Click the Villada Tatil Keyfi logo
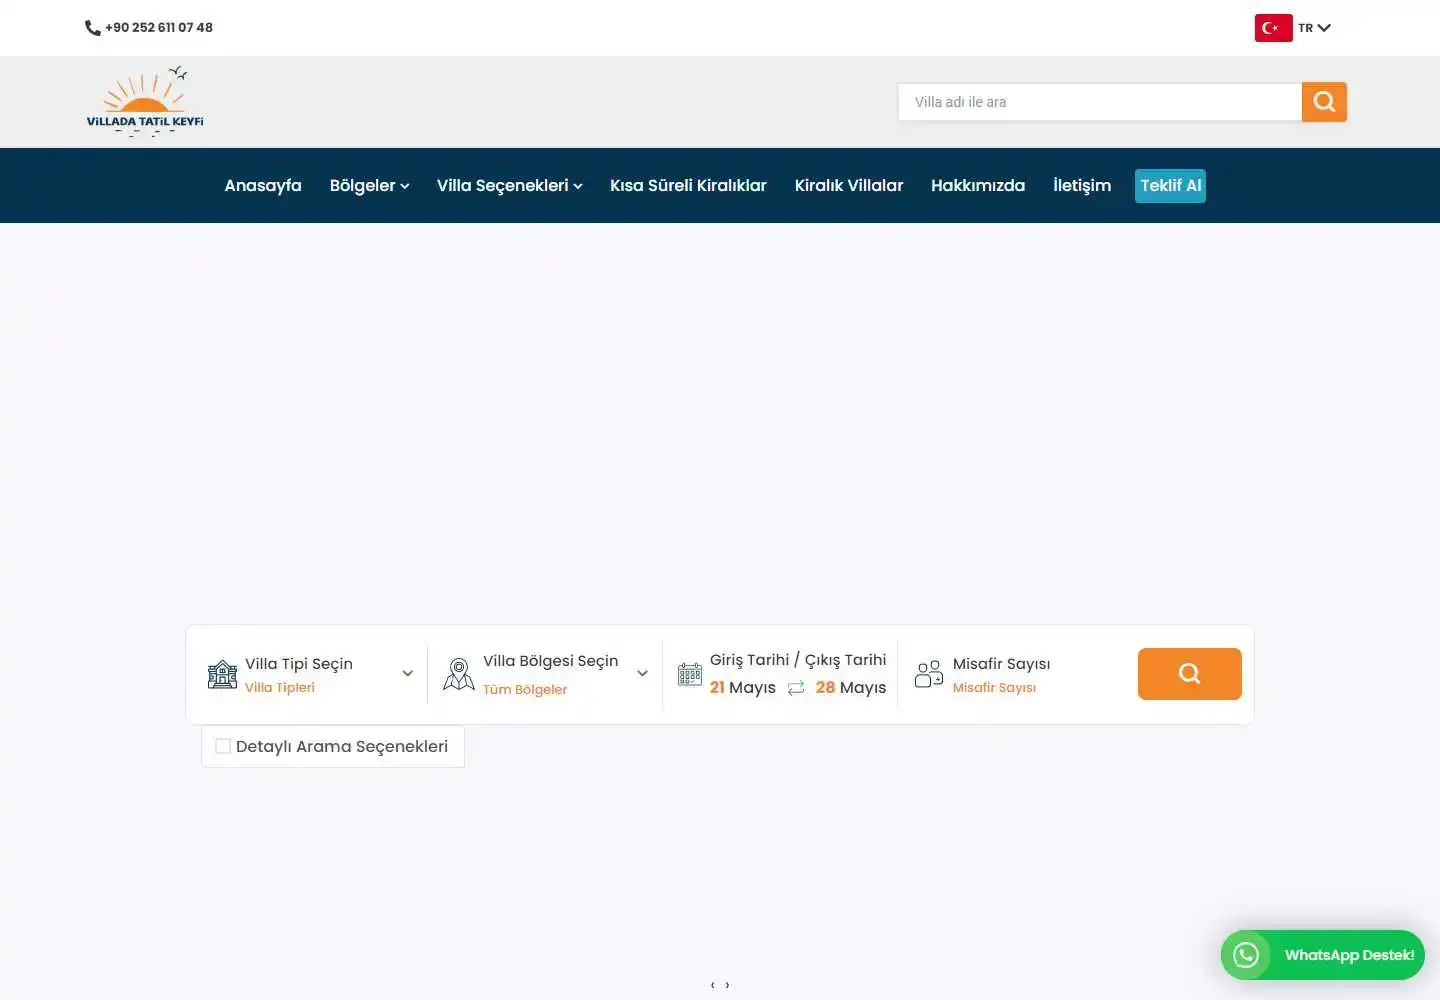Viewport: 1440px width, 1000px height. click(x=145, y=101)
